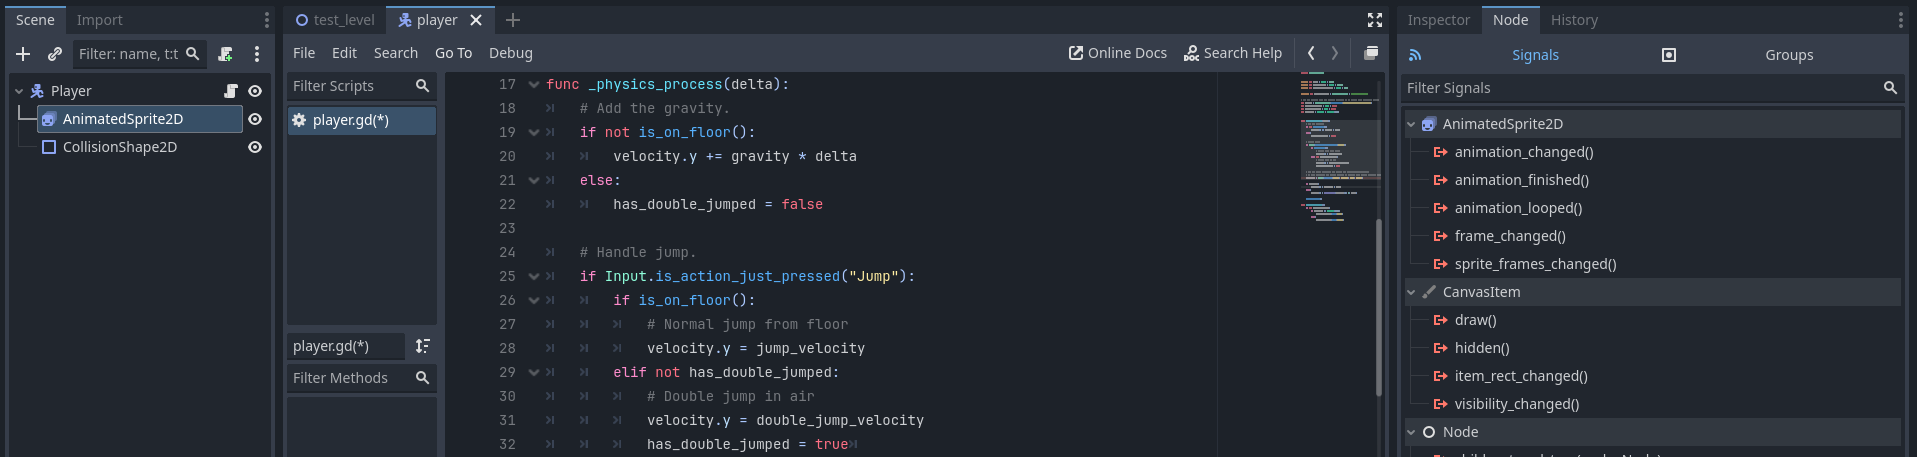Click the Filter Scripts field
This screenshot has width=1917, height=457.
tap(361, 86)
